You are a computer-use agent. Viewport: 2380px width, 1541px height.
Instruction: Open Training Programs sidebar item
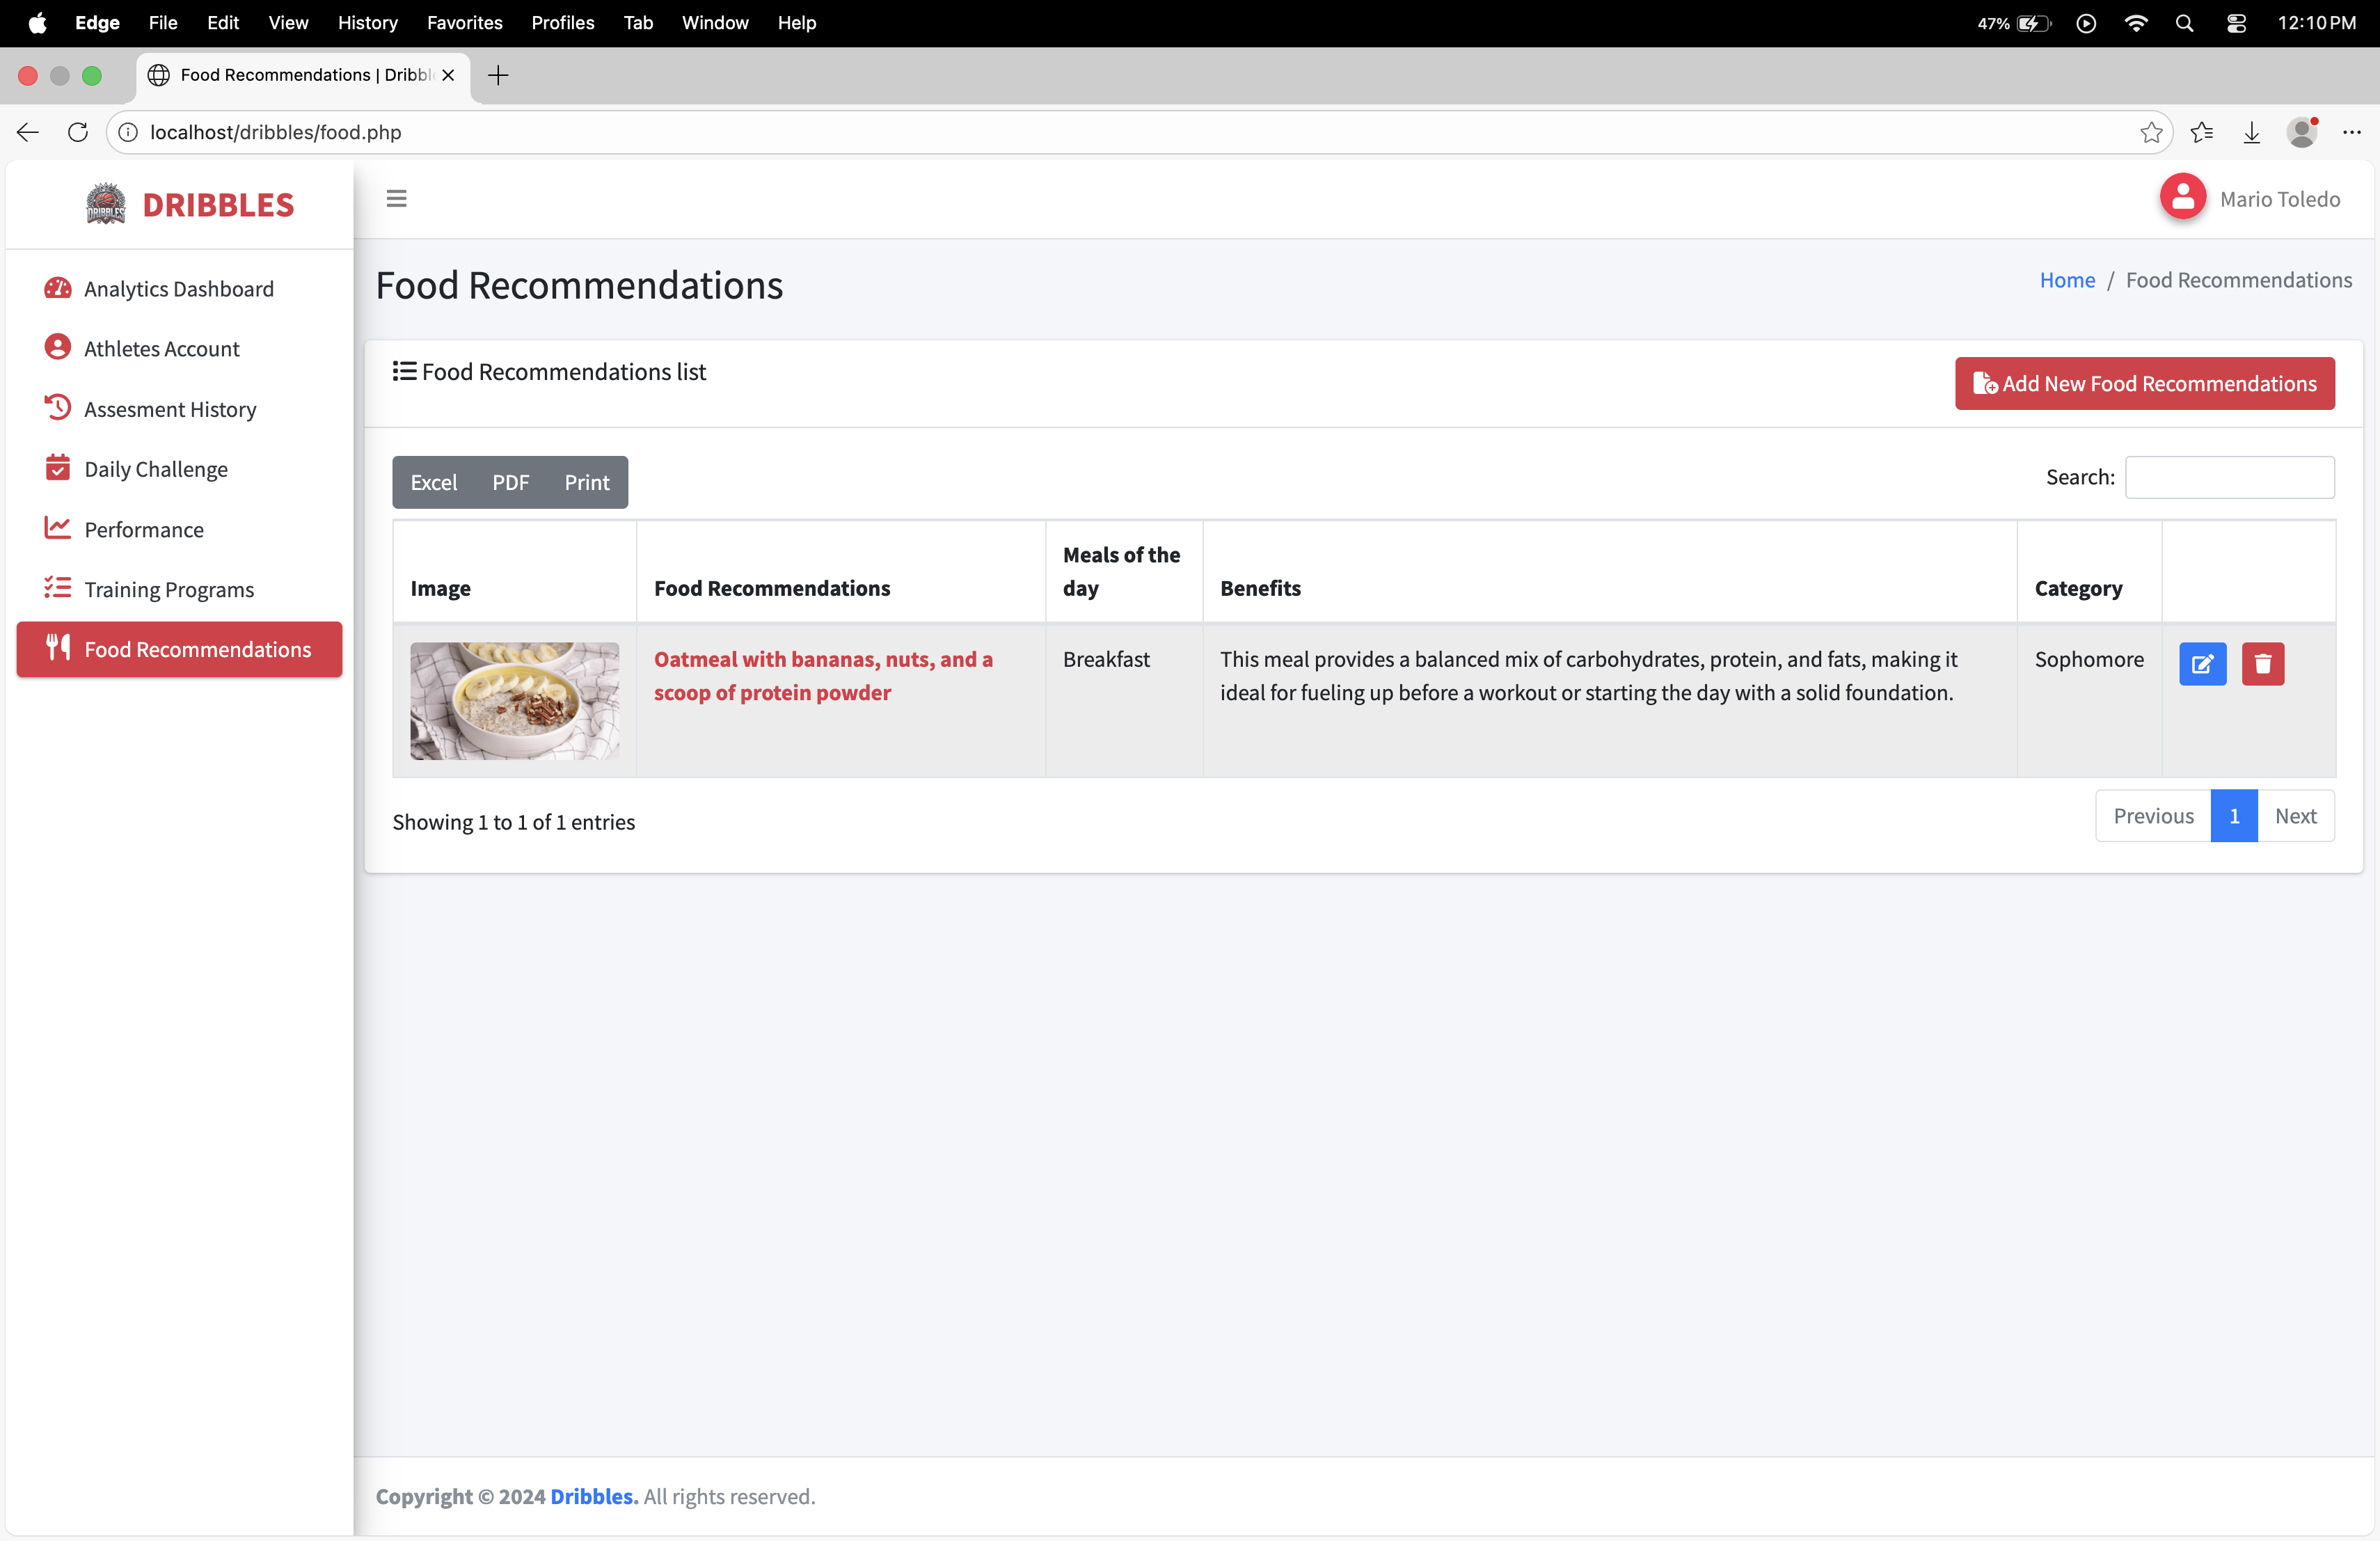168,589
